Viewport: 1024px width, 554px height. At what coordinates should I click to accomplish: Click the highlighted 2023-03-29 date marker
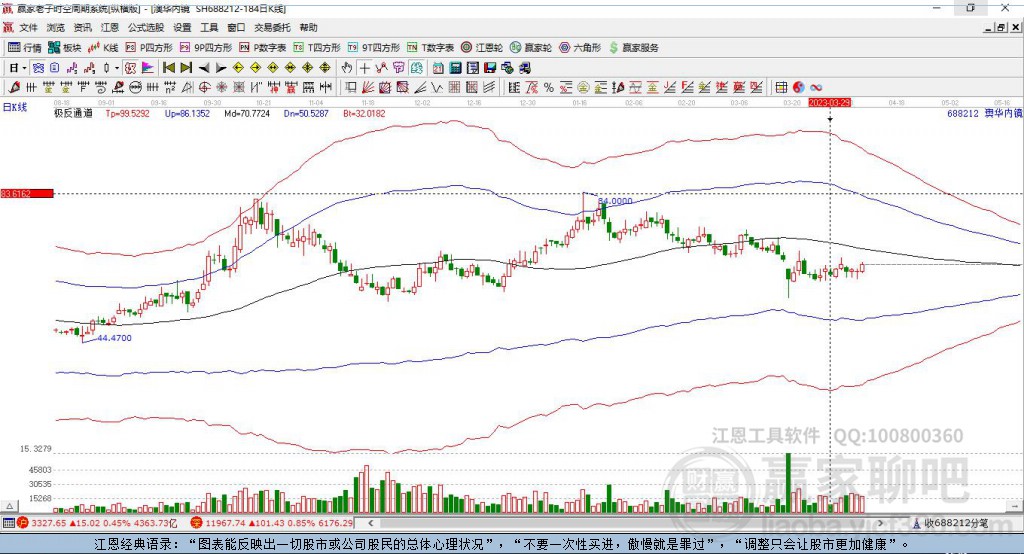point(829,103)
